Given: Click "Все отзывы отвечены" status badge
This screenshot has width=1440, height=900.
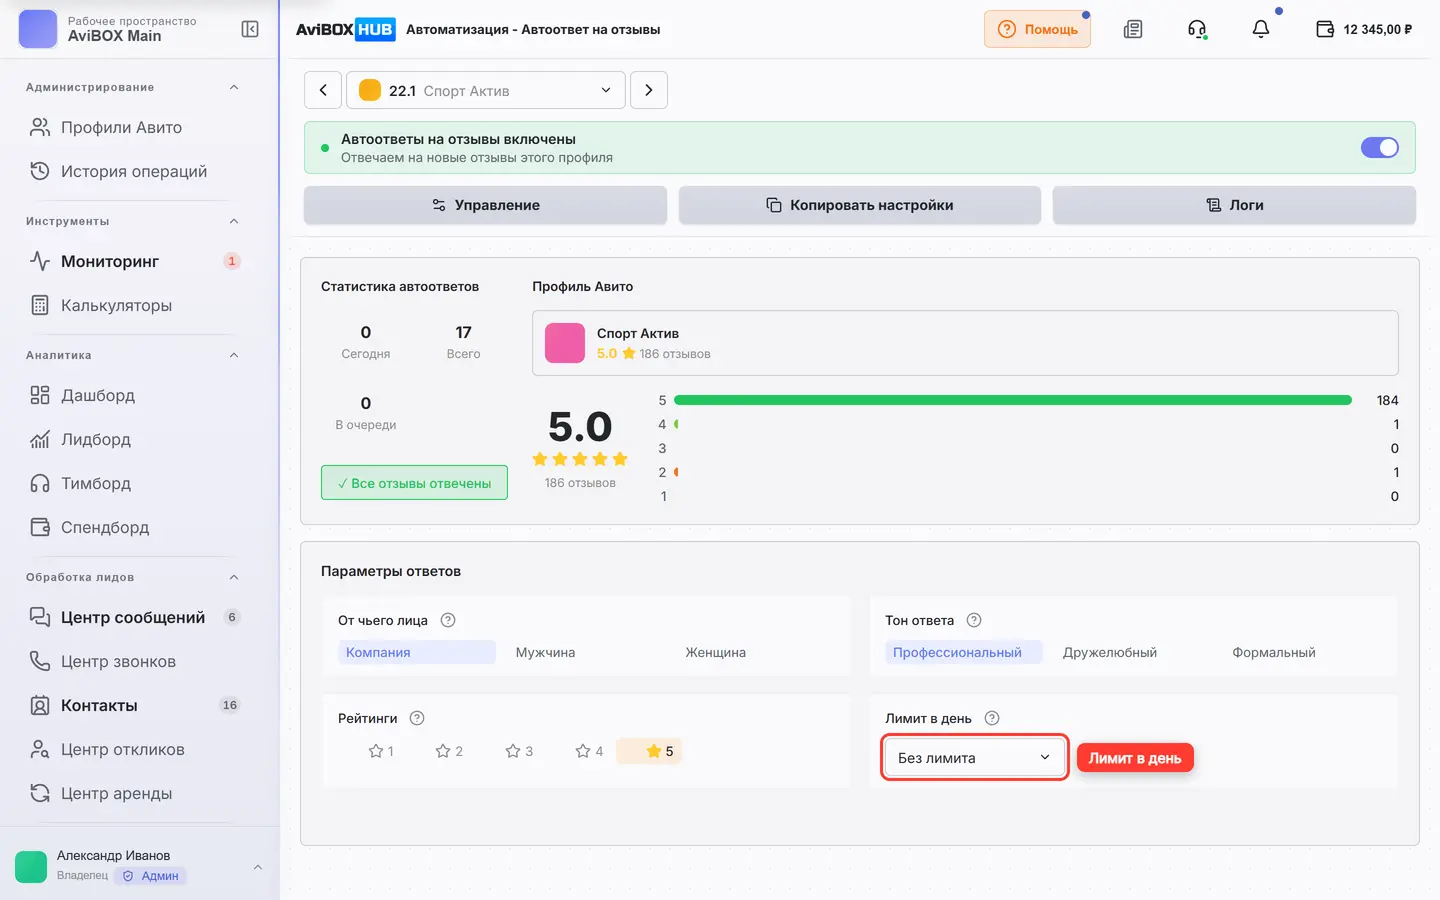Looking at the screenshot, I should (x=414, y=483).
